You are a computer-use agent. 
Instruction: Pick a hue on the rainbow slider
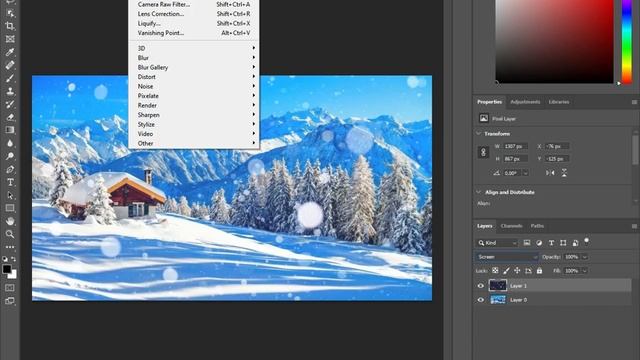[x=627, y=41]
